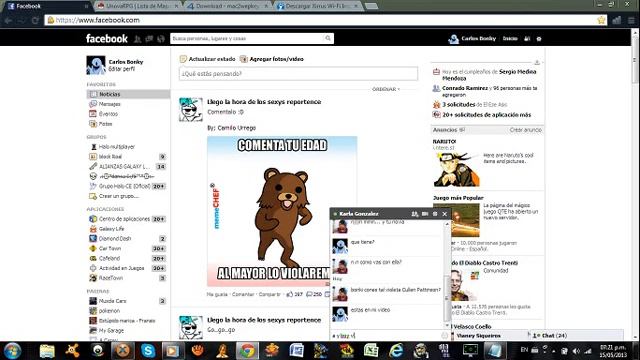Open pokemon page in sidebar

click(109, 311)
